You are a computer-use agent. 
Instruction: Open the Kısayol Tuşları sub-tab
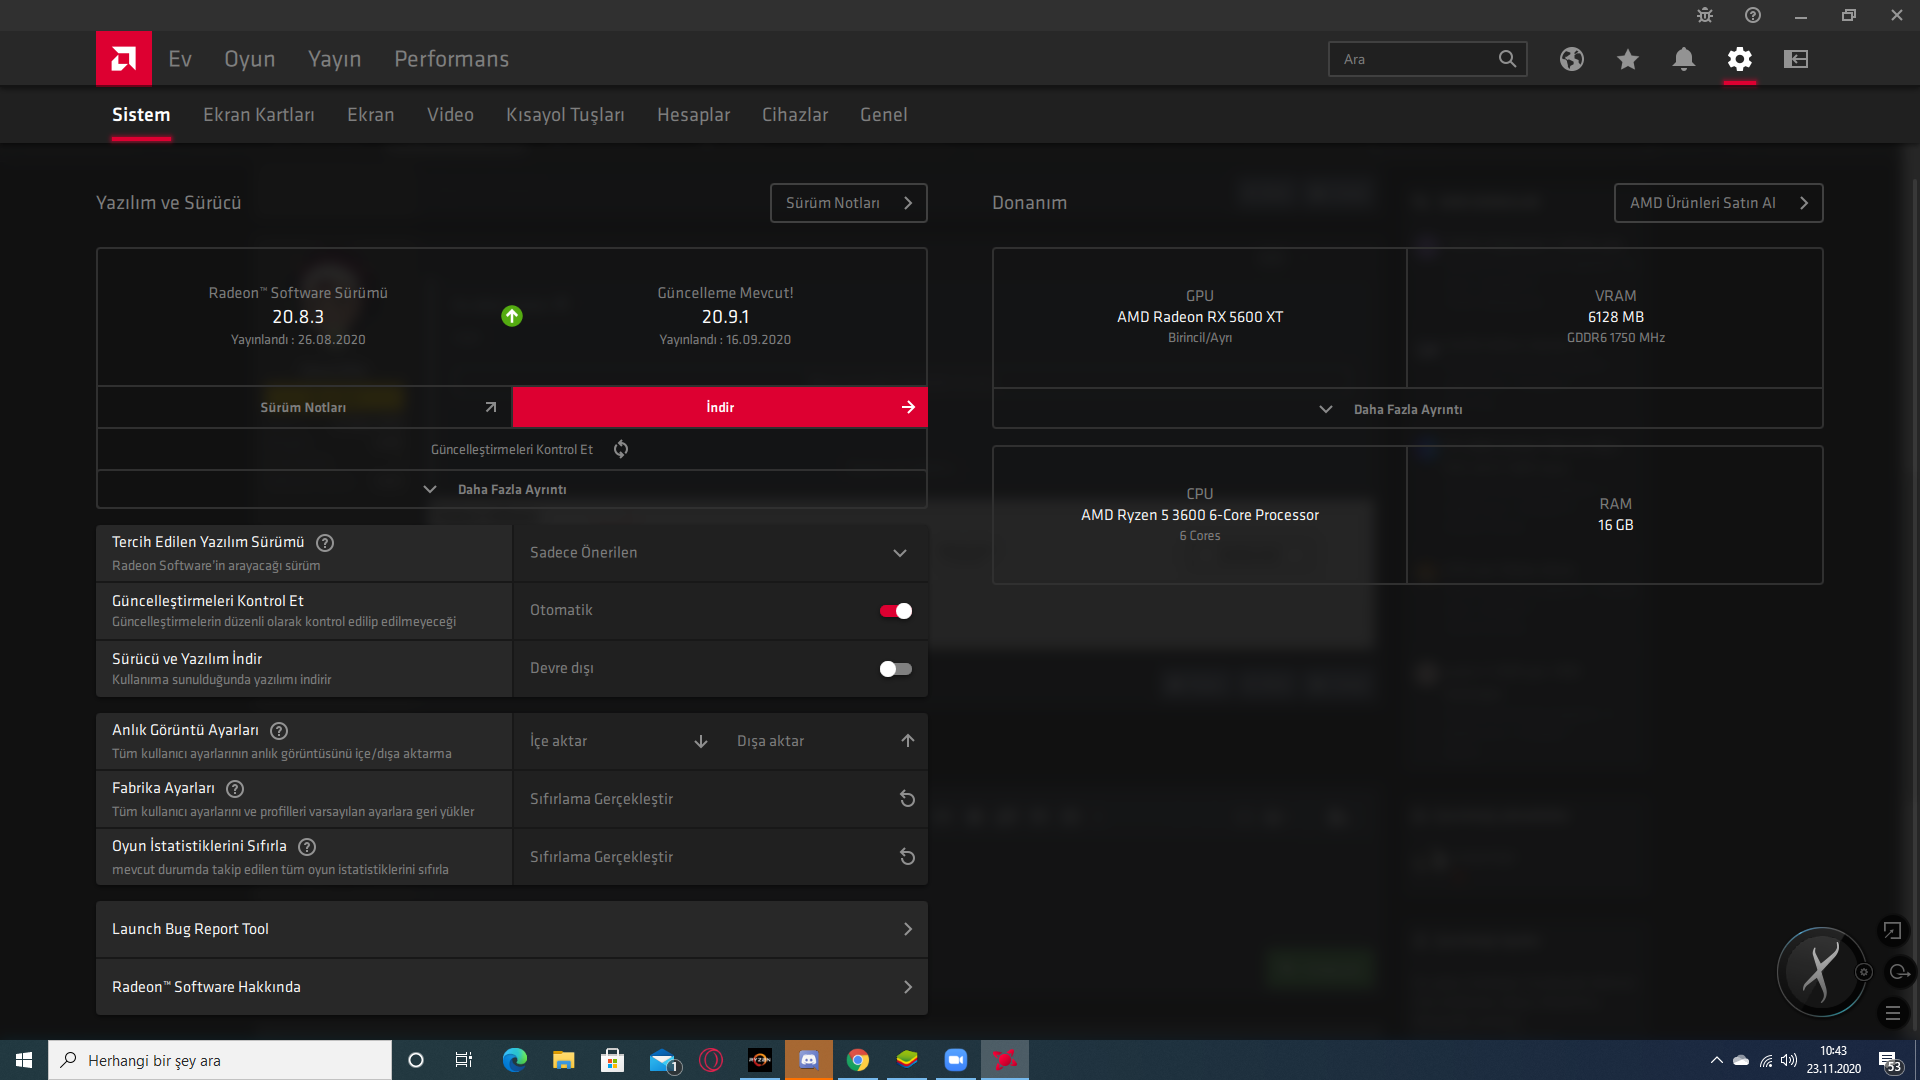pos(566,115)
